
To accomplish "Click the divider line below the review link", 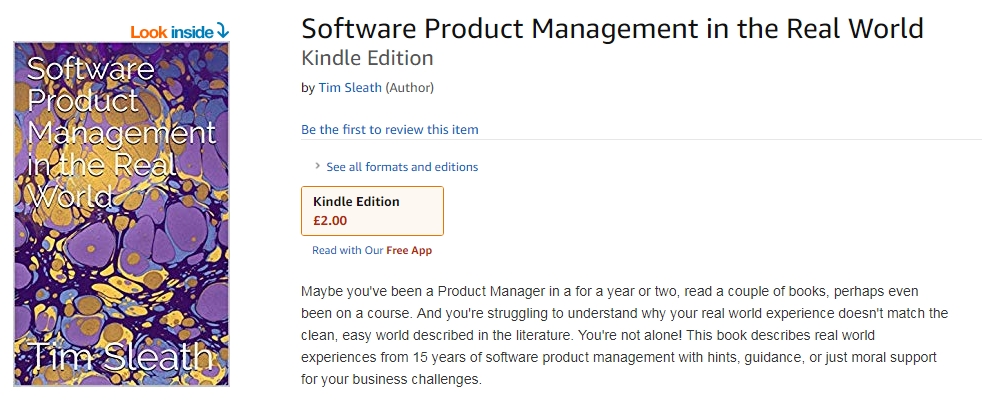I will pos(640,140).
